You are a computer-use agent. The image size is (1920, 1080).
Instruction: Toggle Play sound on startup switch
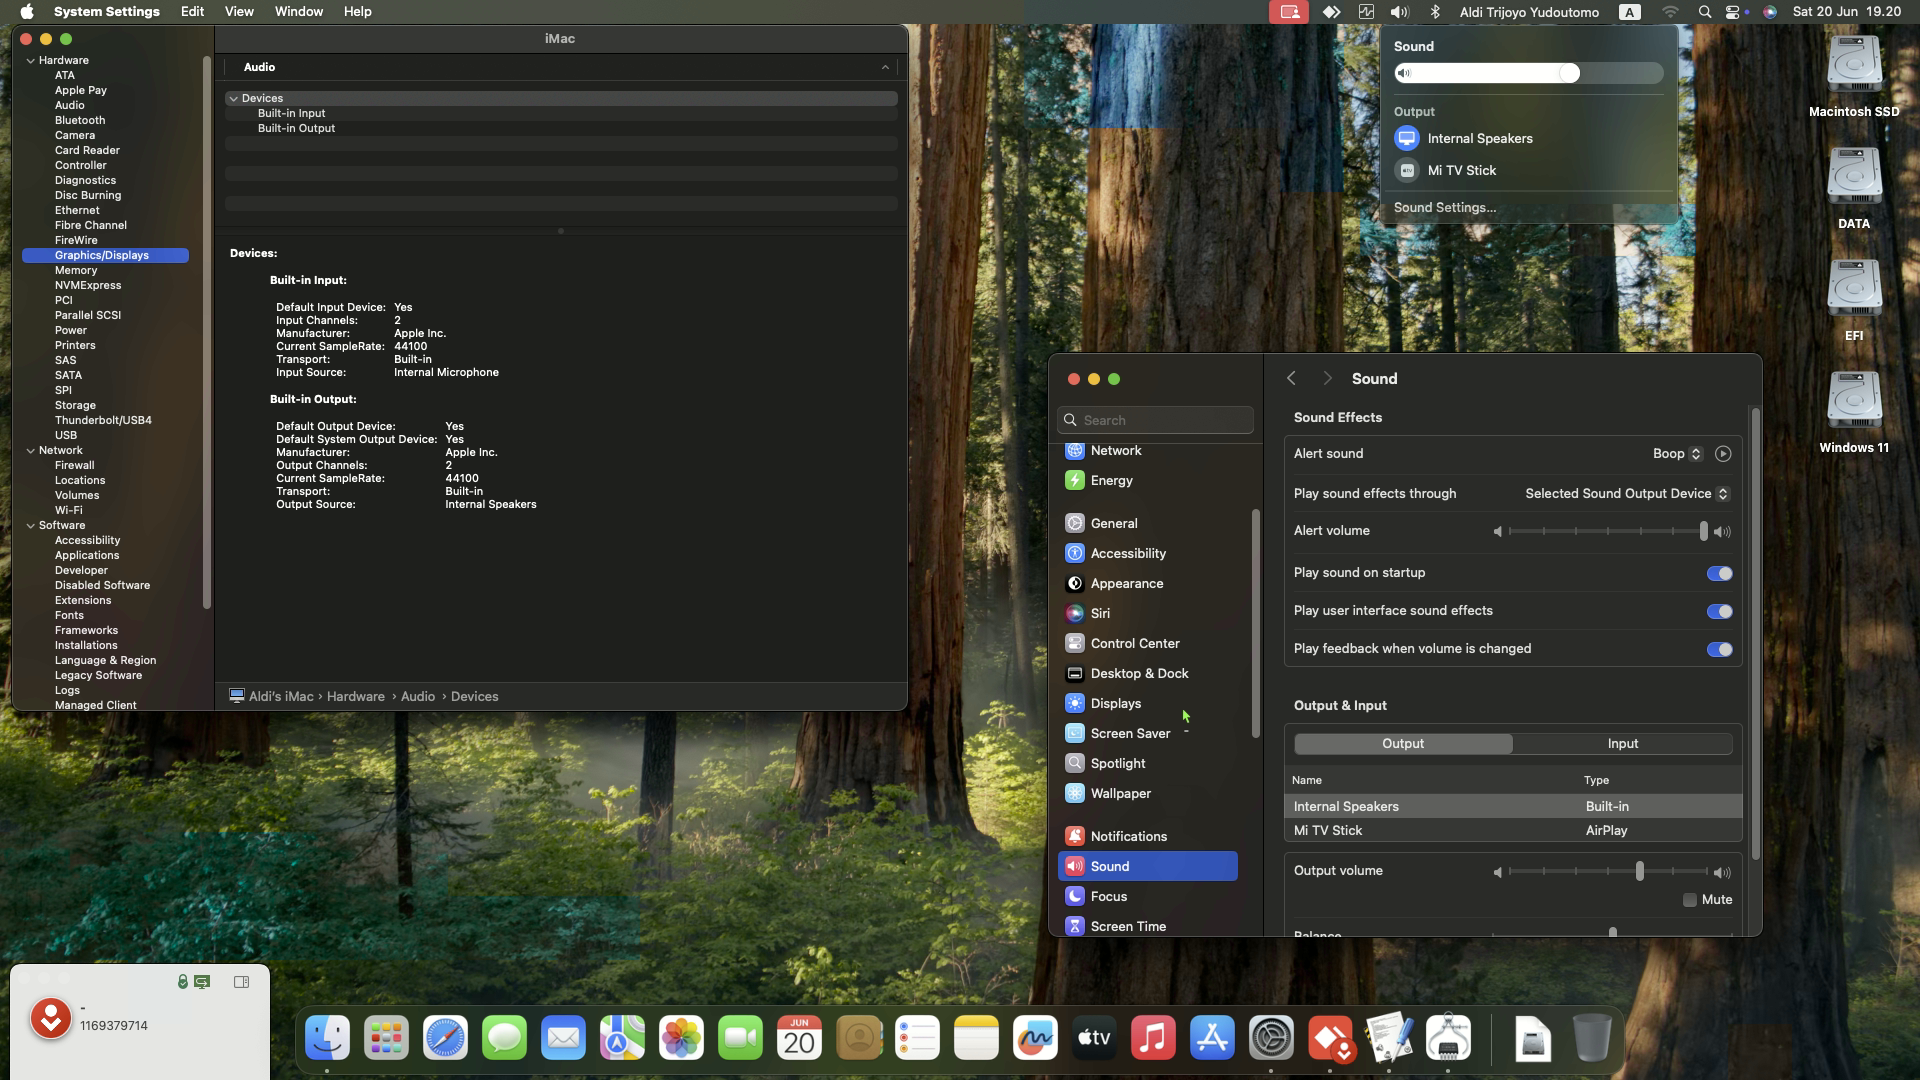1719,573
